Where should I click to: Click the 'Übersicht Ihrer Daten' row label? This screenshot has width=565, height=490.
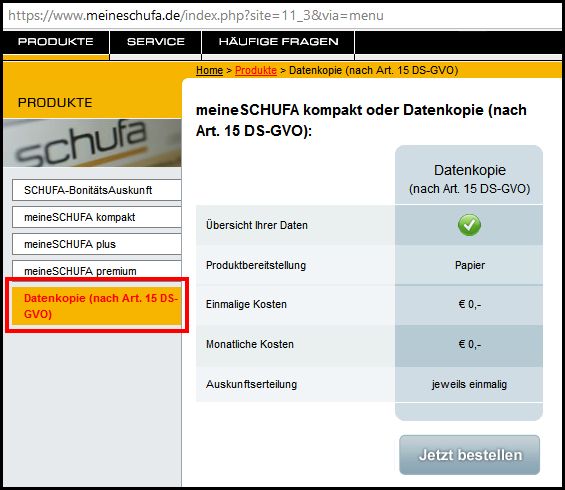click(x=257, y=225)
